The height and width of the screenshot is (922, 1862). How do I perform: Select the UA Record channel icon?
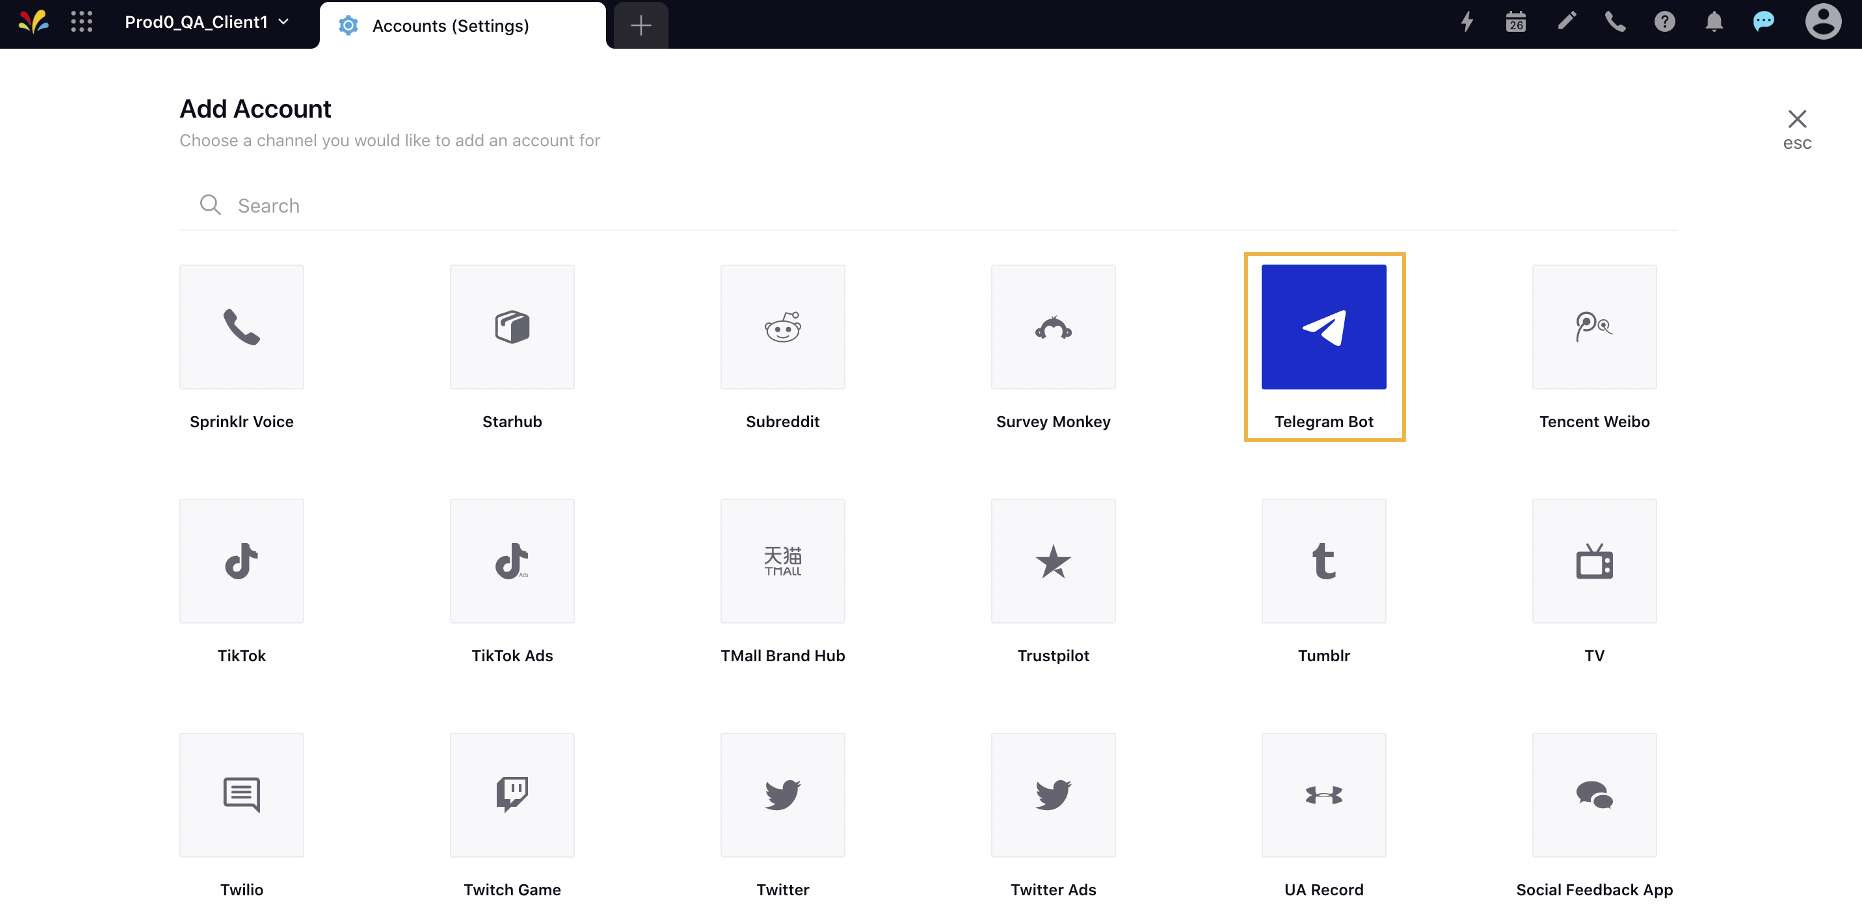tap(1324, 795)
